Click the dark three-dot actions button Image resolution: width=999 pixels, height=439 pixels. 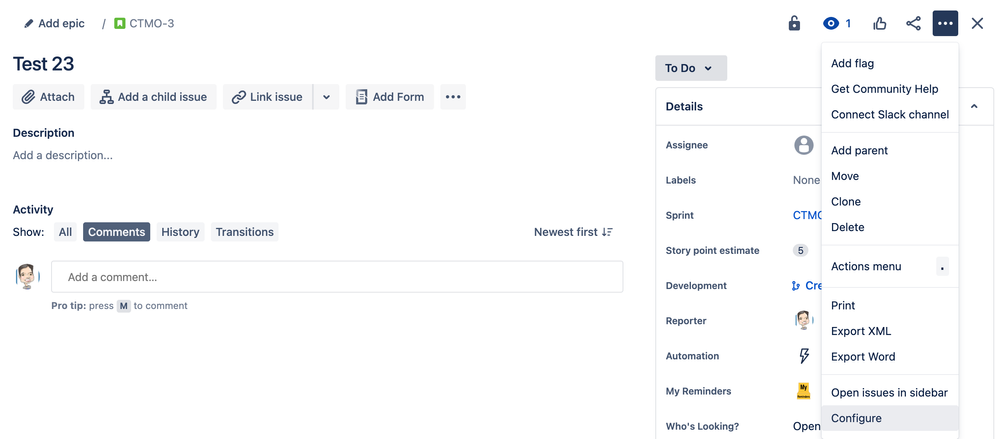945,24
